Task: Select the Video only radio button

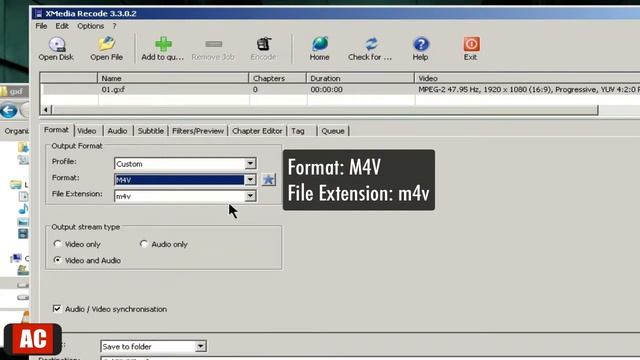Action: click(x=58, y=244)
